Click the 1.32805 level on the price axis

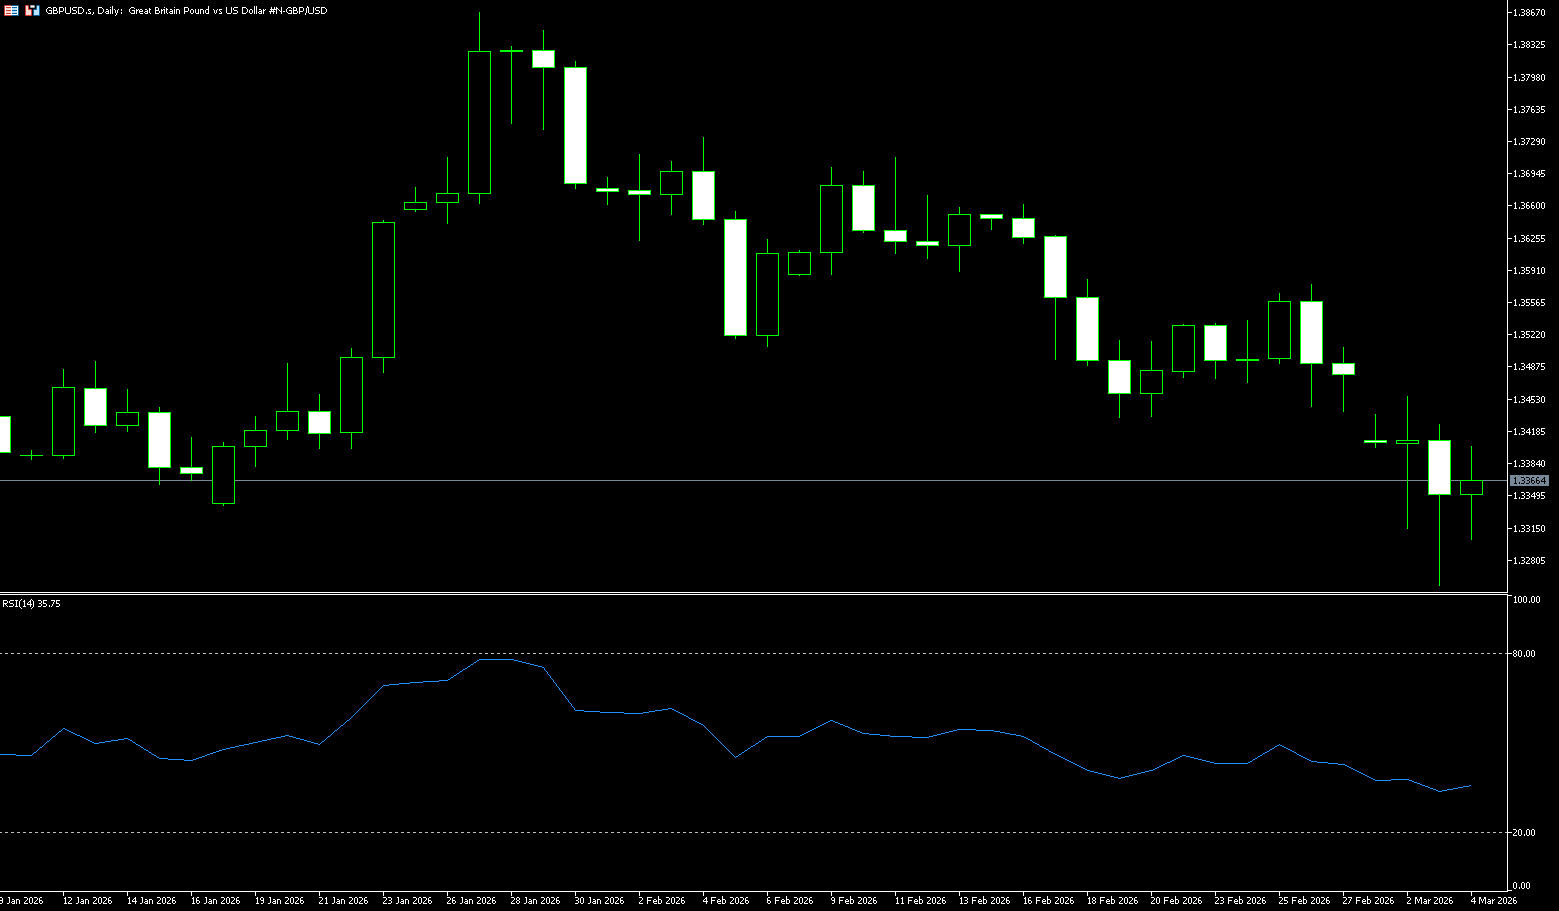(x=1530, y=561)
